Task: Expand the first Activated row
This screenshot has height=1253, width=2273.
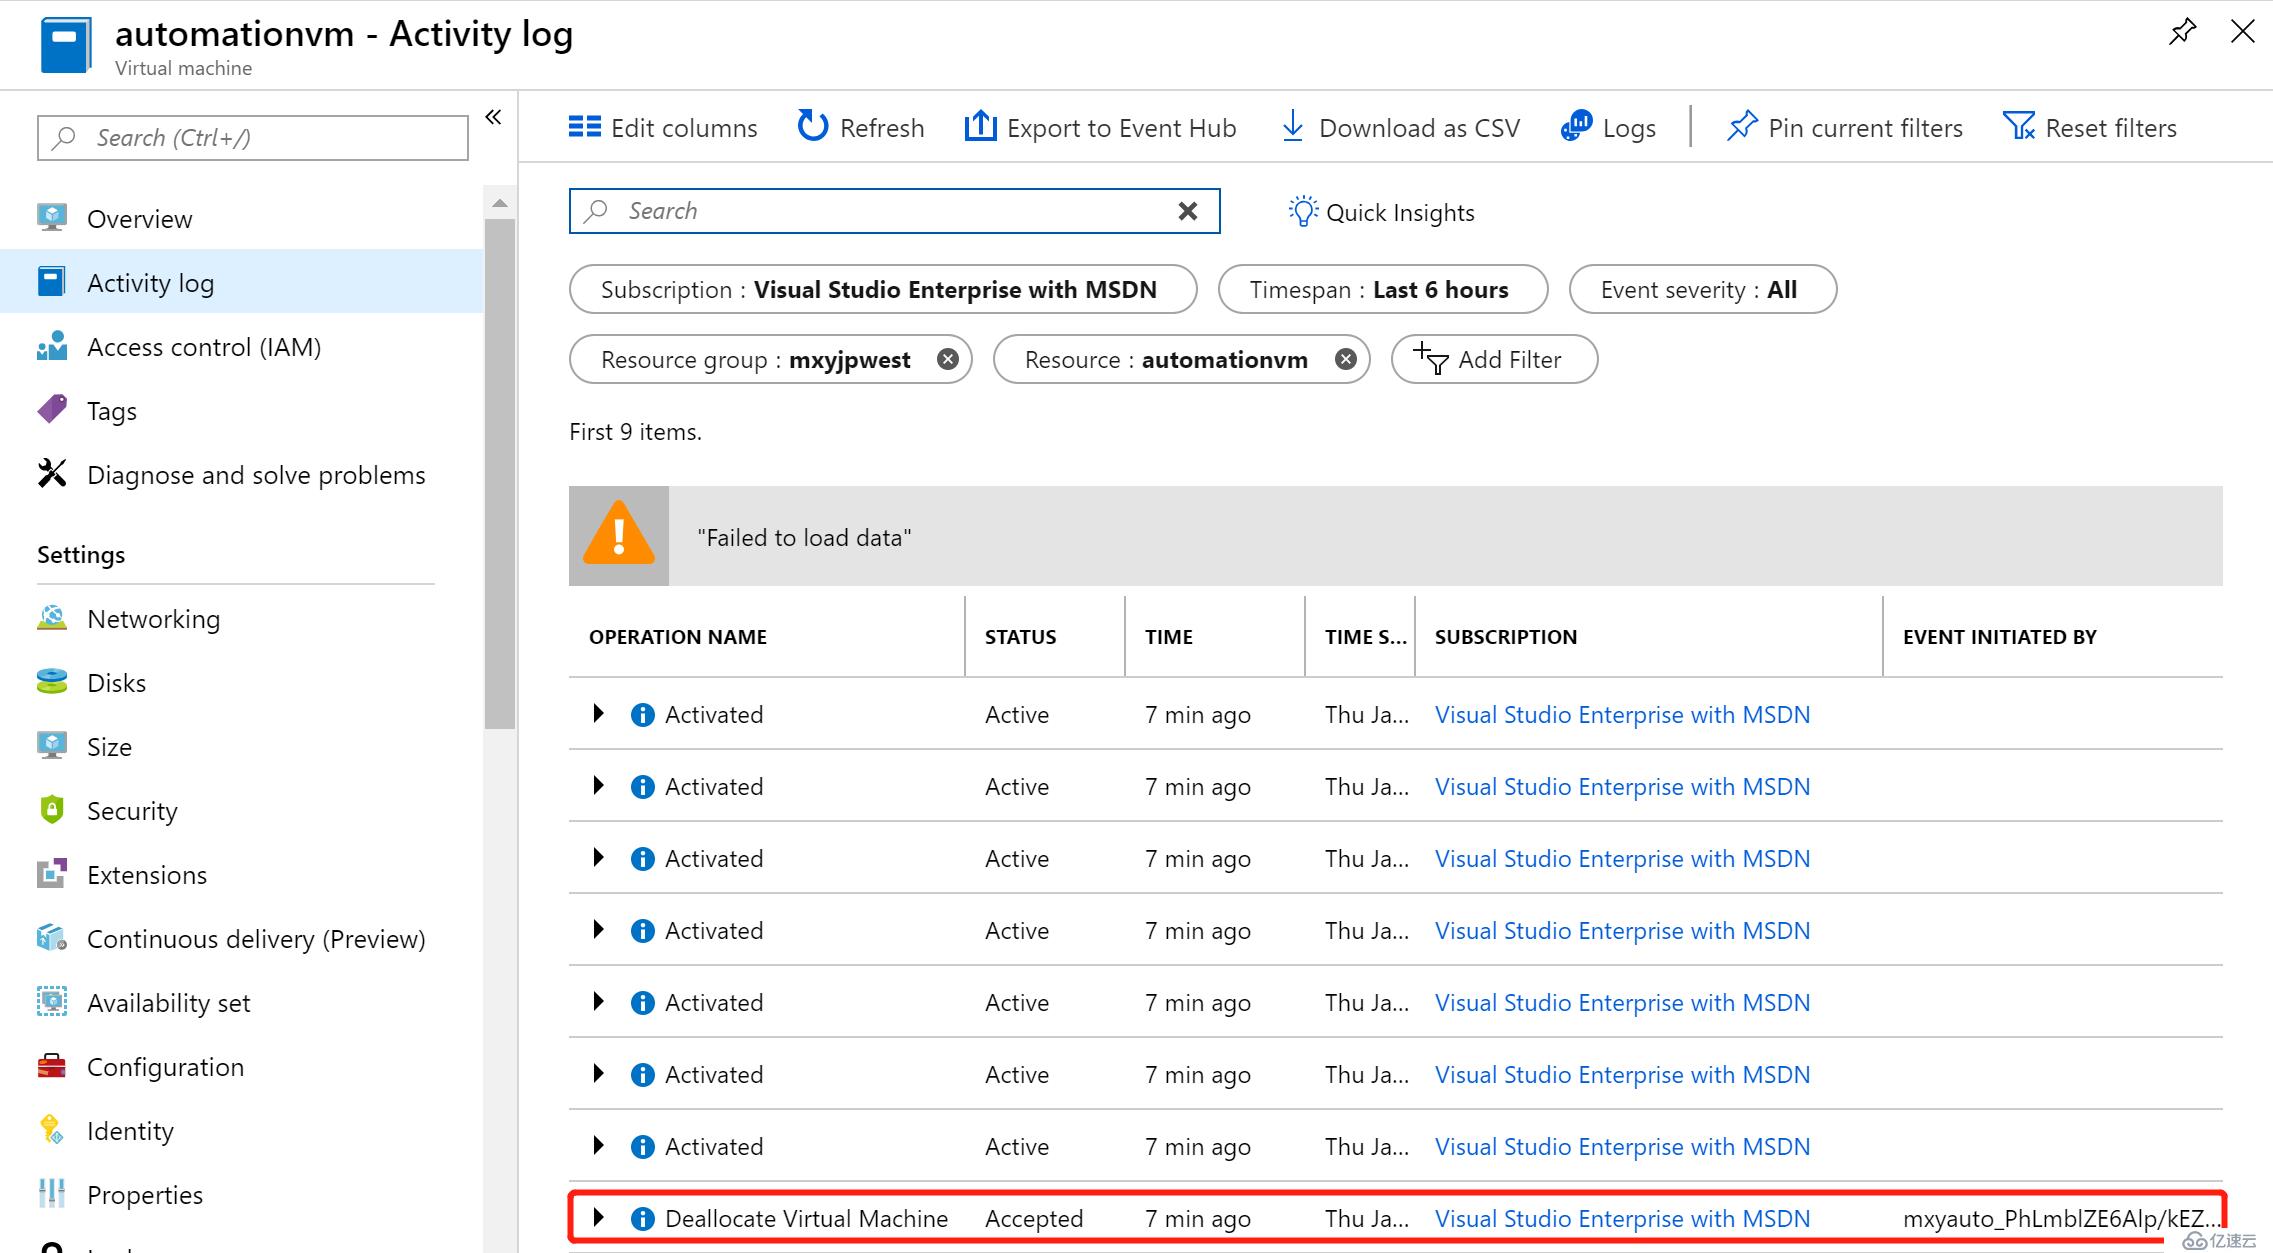Action: tap(598, 713)
